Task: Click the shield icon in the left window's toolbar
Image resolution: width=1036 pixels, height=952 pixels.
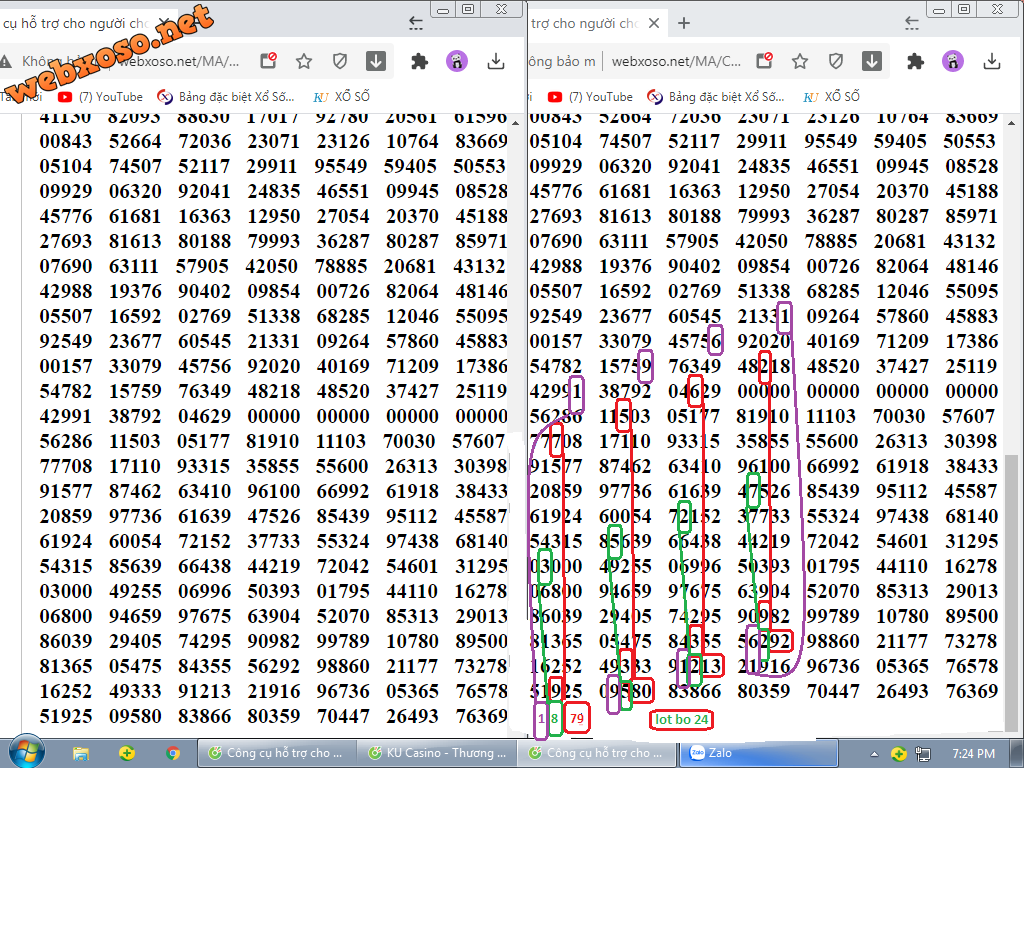Action: point(340,61)
